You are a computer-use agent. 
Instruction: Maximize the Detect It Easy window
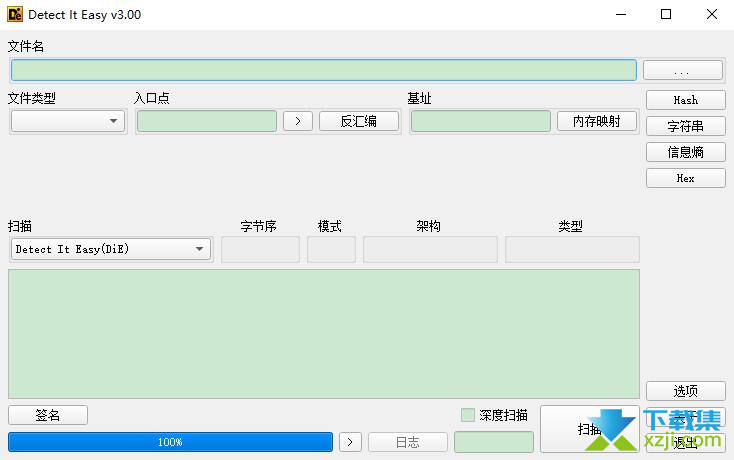tap(666, 15)
